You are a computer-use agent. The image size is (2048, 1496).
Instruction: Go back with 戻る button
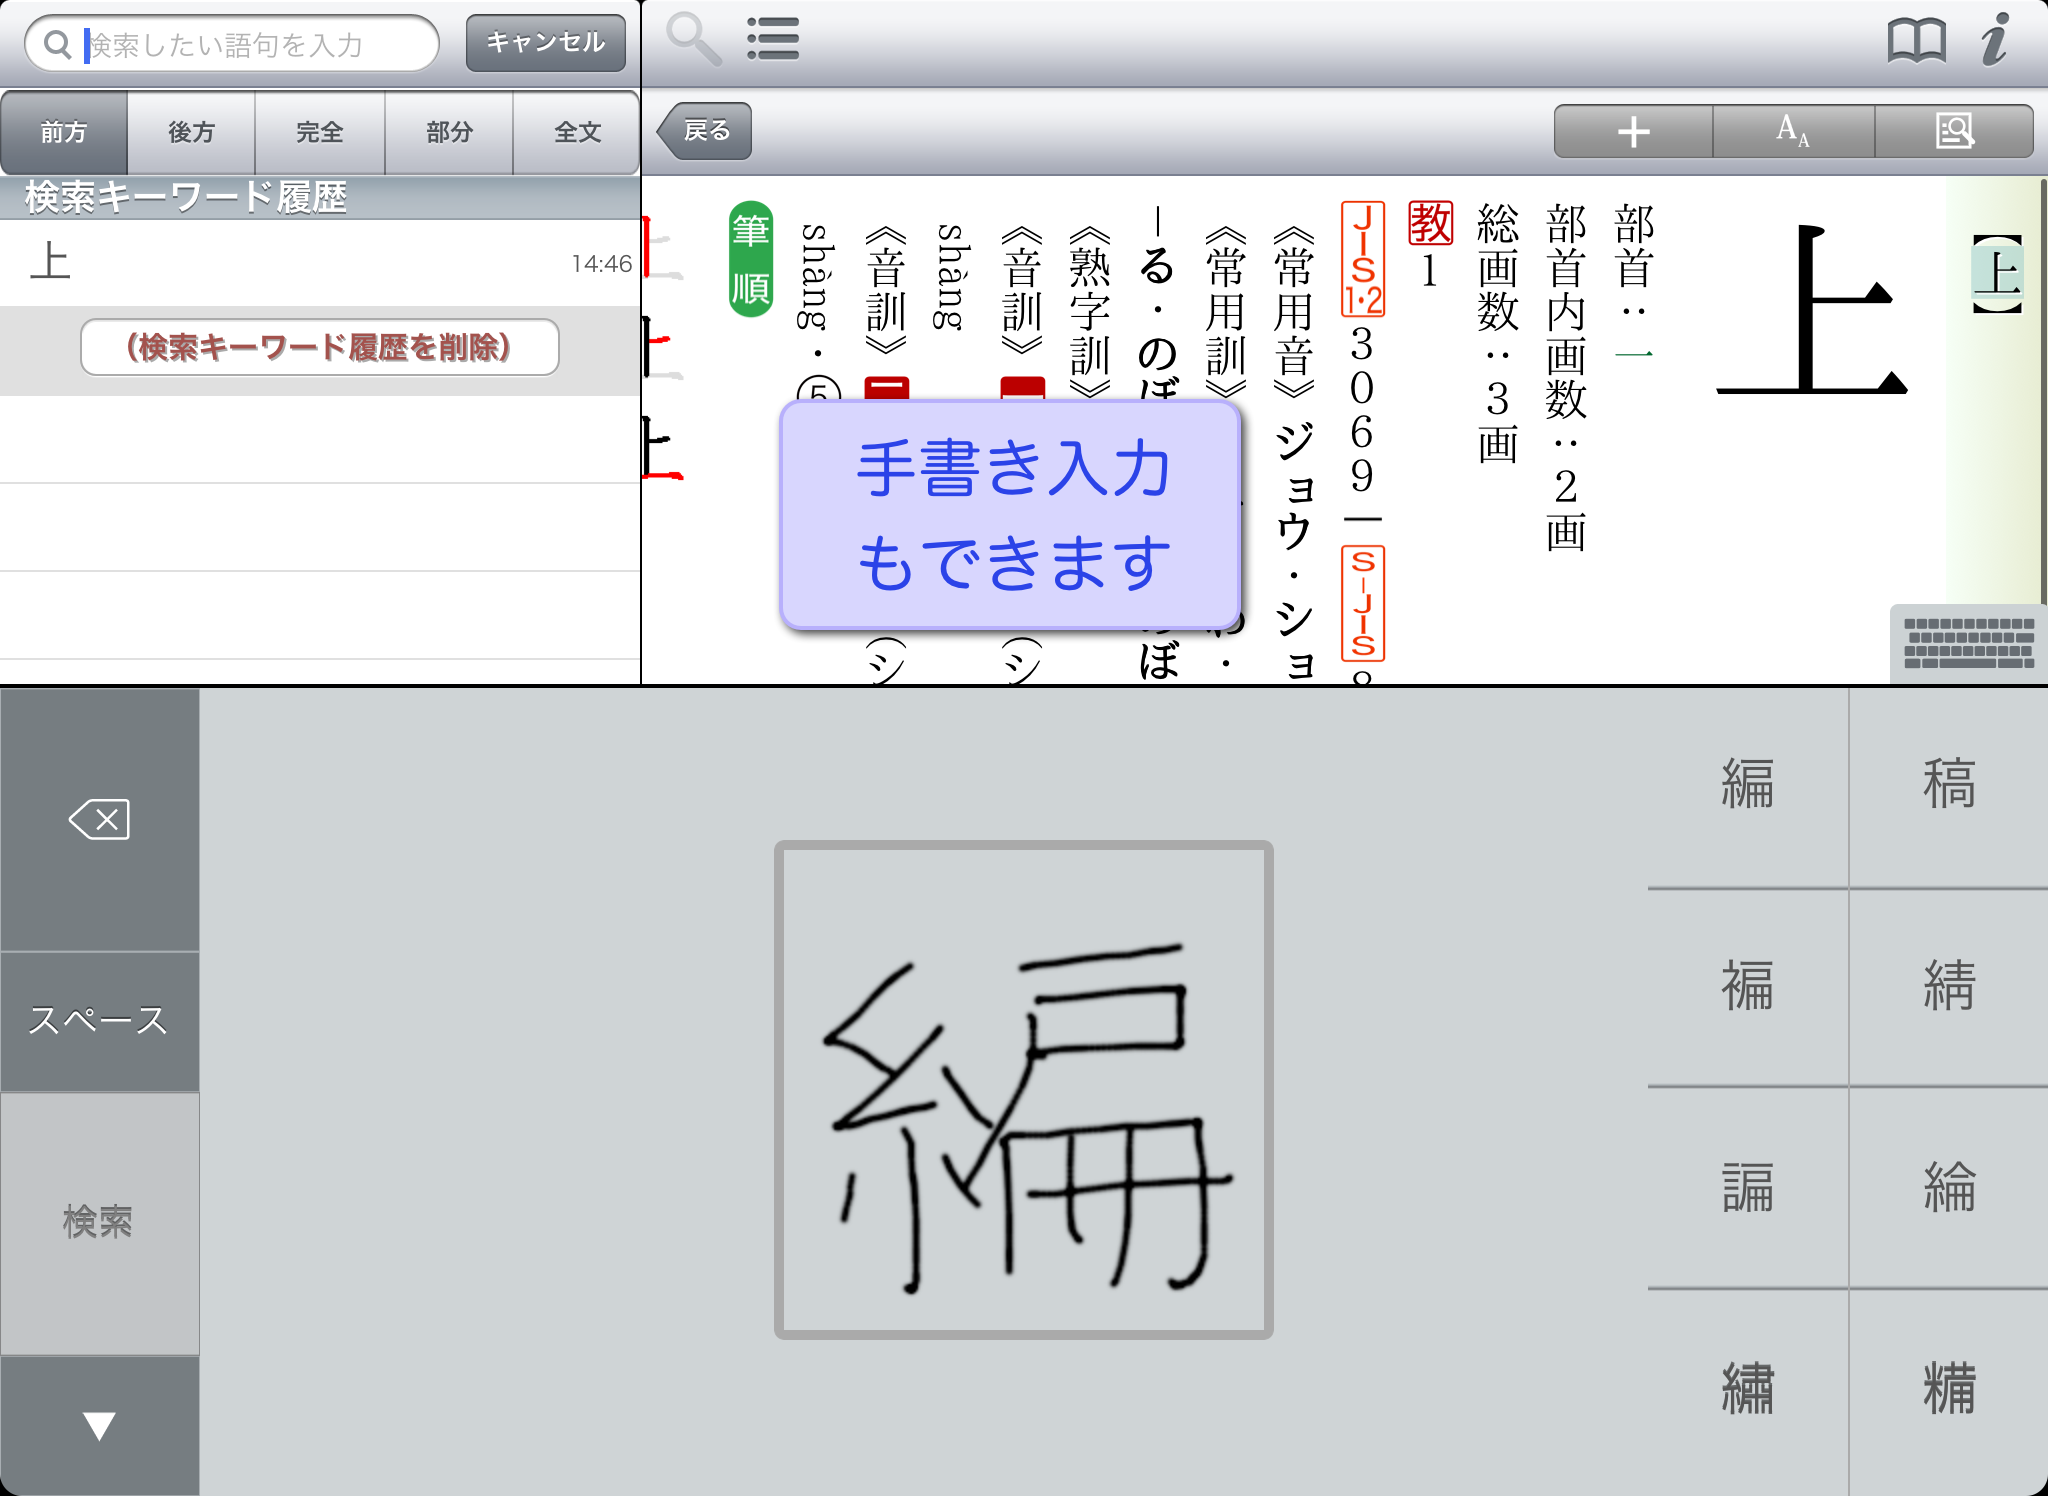pyautogui.click(x=706, y=131)
